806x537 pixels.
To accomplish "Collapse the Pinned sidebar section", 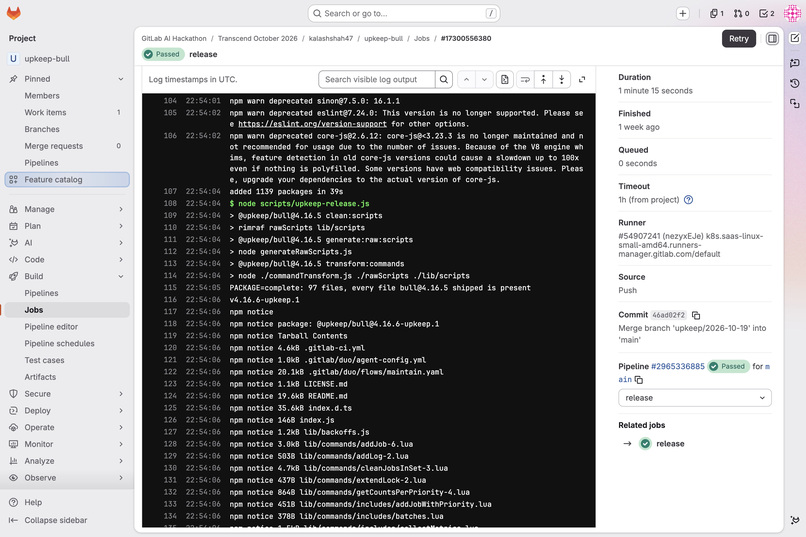I will click(x=121, y=79).
